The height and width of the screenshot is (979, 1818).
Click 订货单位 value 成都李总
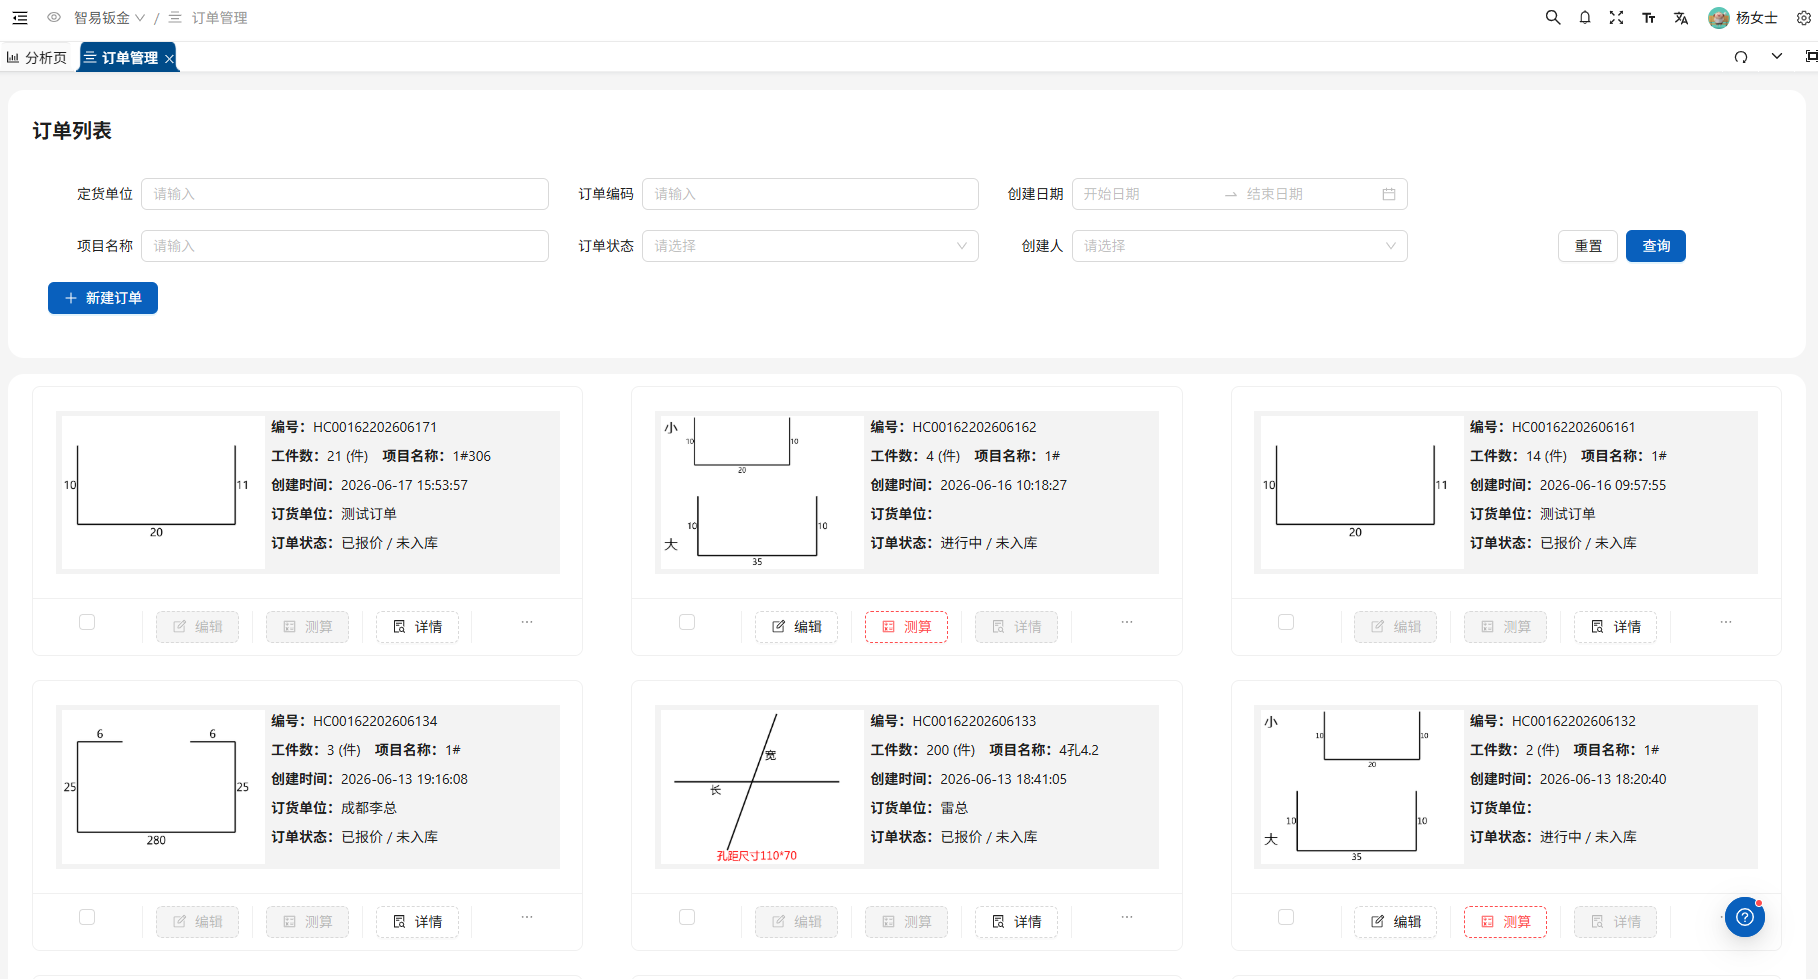(369, 808)
